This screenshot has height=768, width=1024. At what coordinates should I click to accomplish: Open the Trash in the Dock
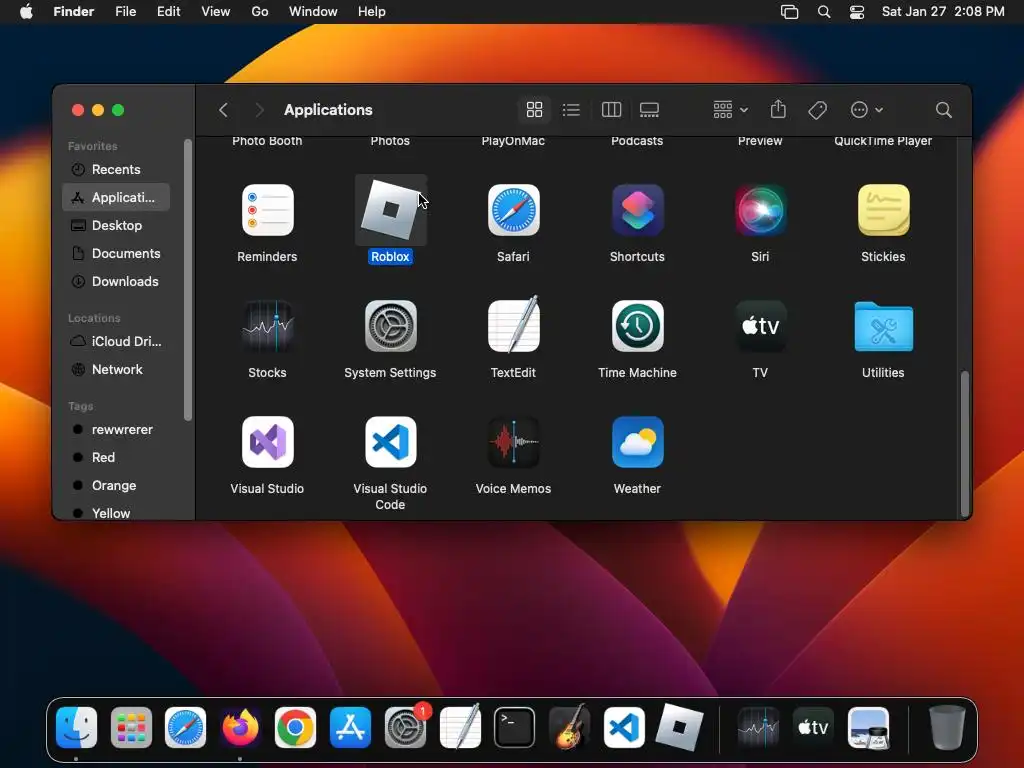point(947,727)
